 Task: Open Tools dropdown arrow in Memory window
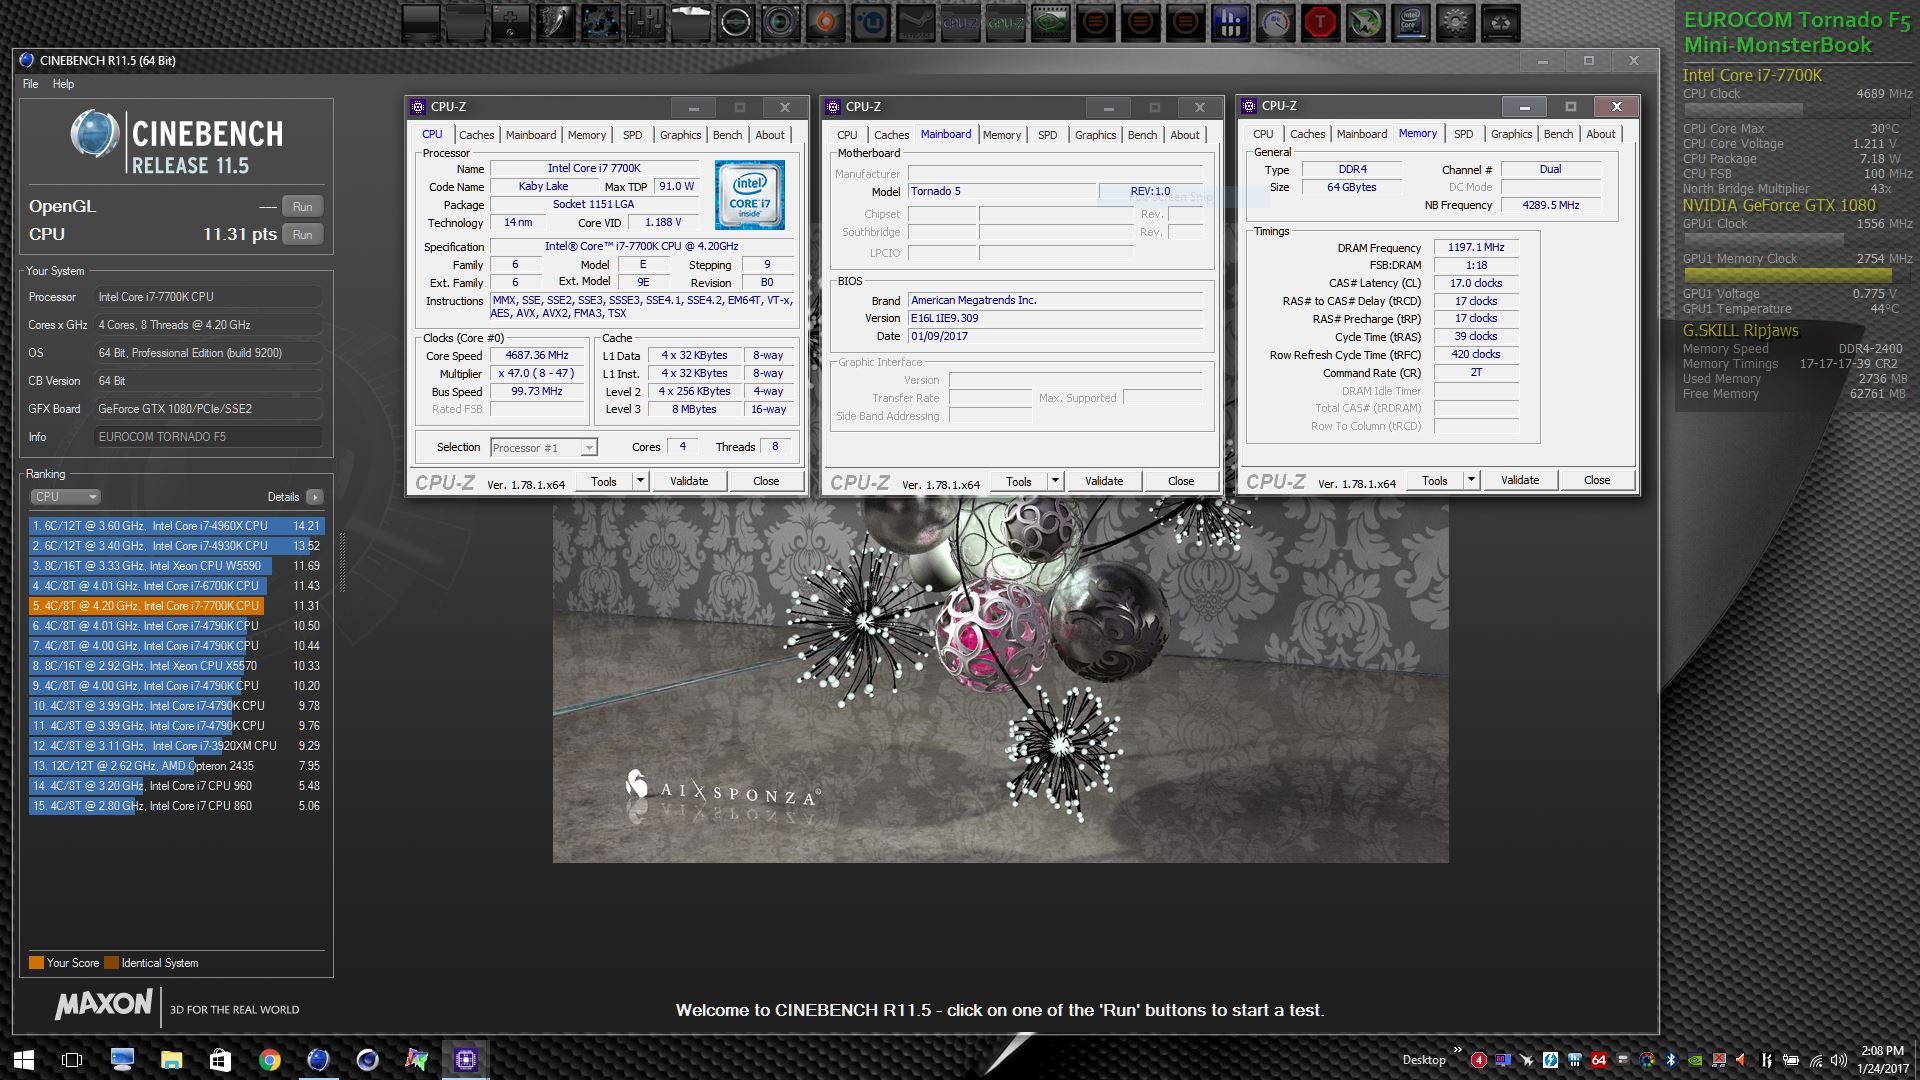(x=1471, y=480)
